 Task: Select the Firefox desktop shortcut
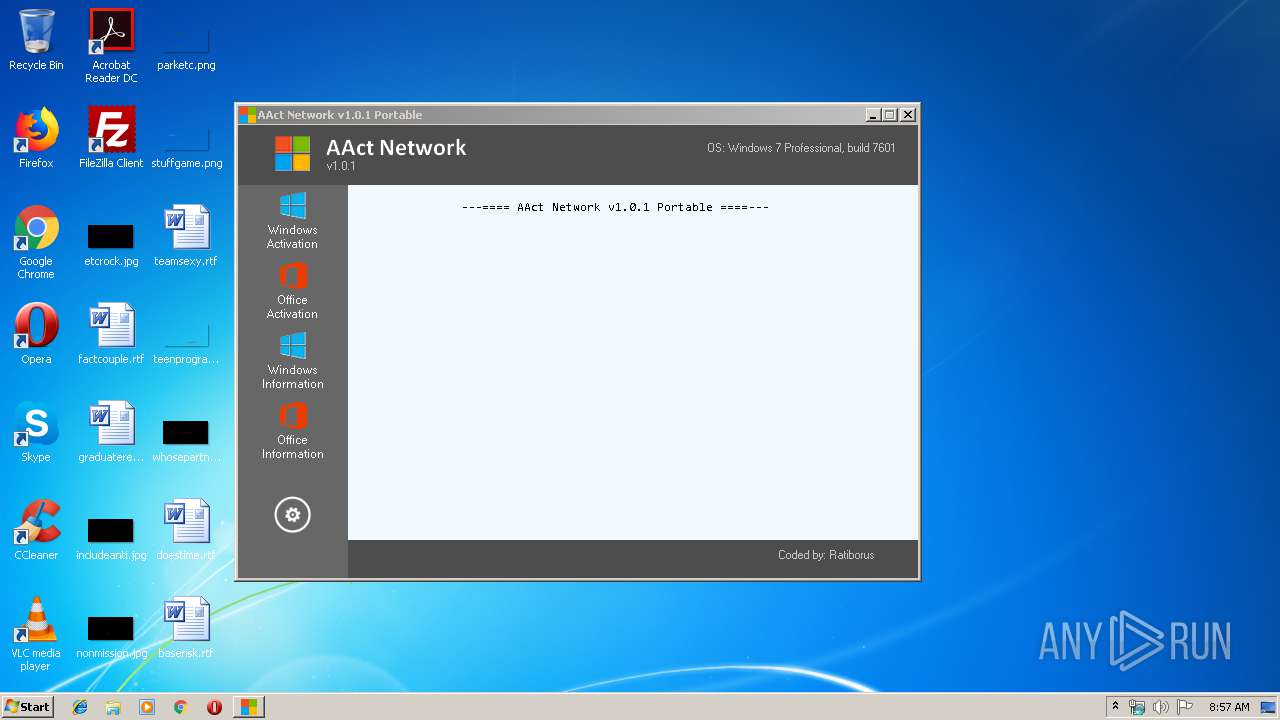pyautogui.click(x=36, y=138)
